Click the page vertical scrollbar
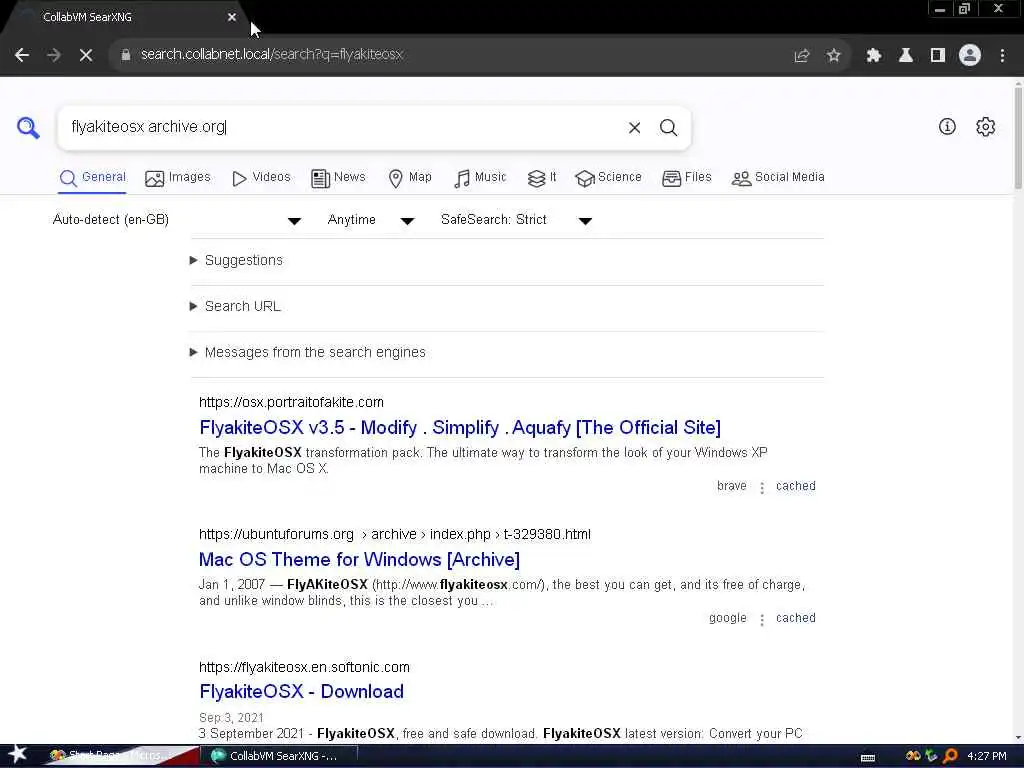The width and height of the screenshot is (1024, 768). (x=1018, y=137)
